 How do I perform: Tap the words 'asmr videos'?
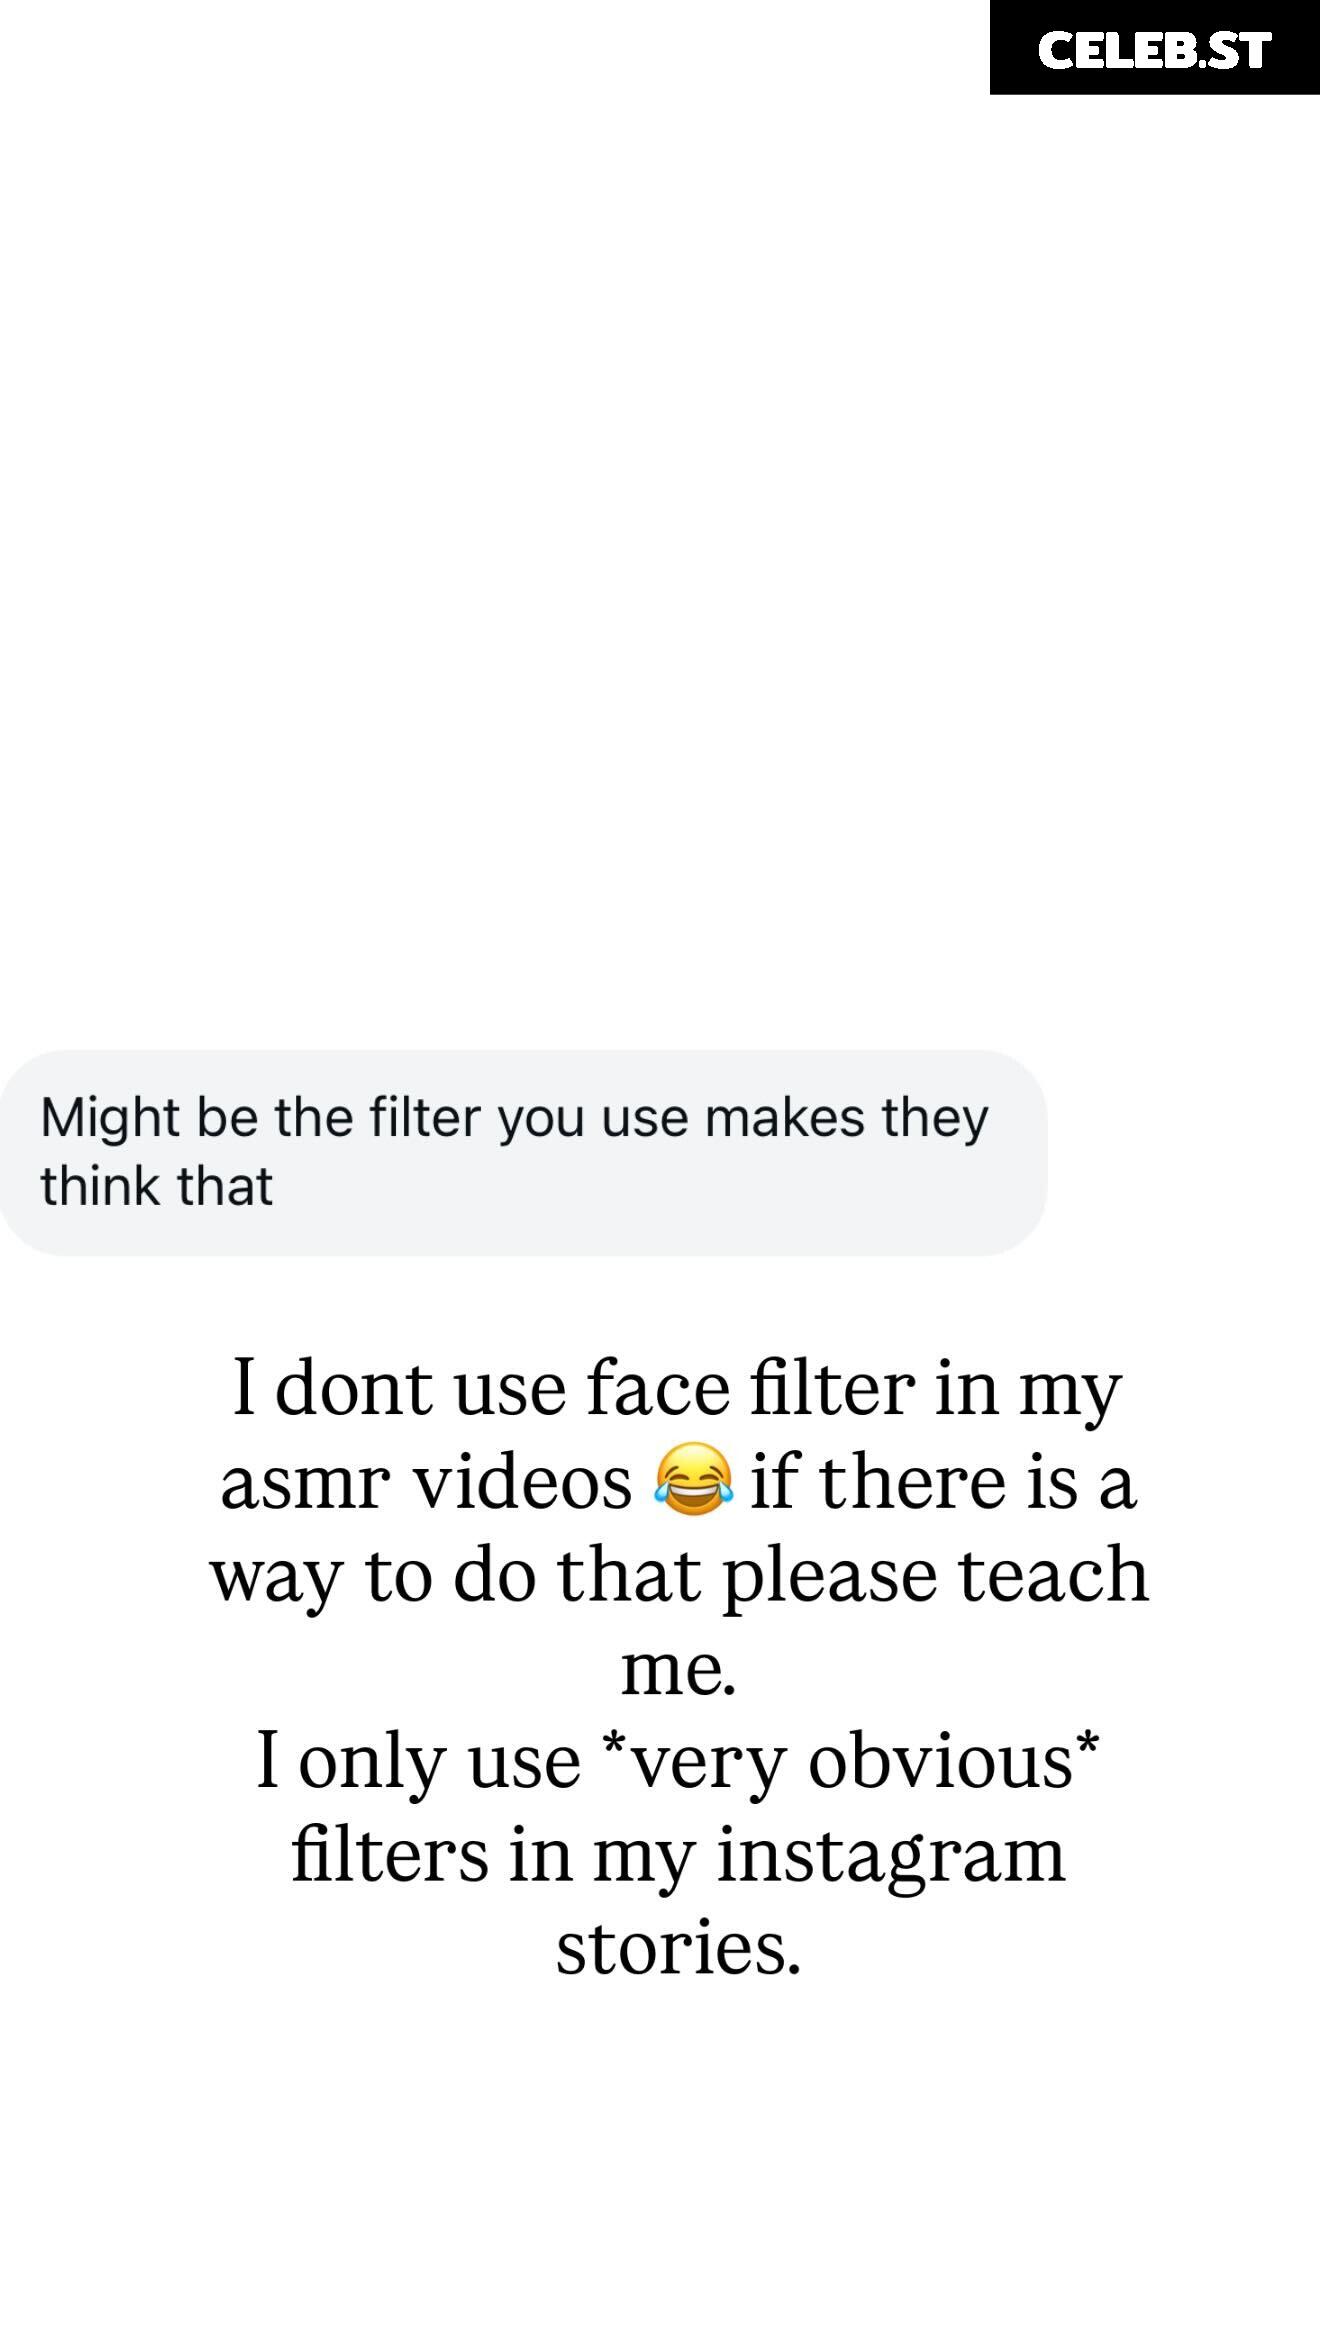(426, 1482)
